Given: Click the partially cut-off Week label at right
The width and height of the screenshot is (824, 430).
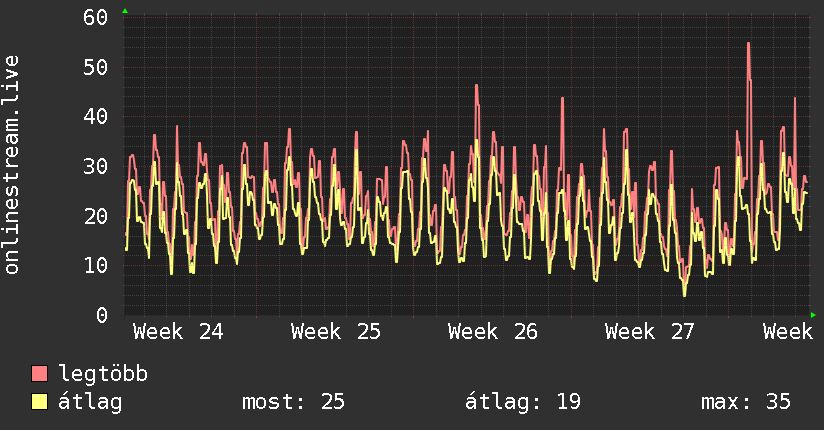Looking at the screenshot, I should [788, 332].
